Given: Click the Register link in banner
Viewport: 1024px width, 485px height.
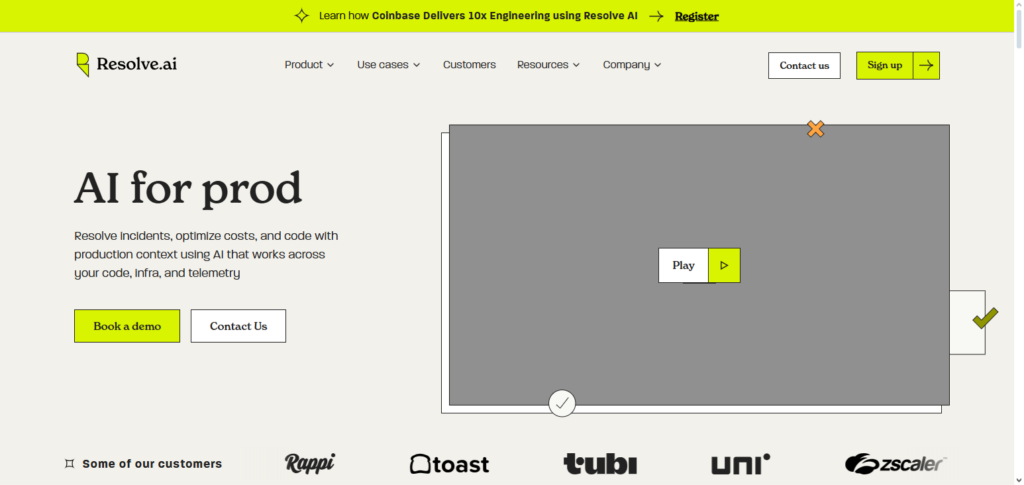Looking at the screenshot, I should 696,16.
